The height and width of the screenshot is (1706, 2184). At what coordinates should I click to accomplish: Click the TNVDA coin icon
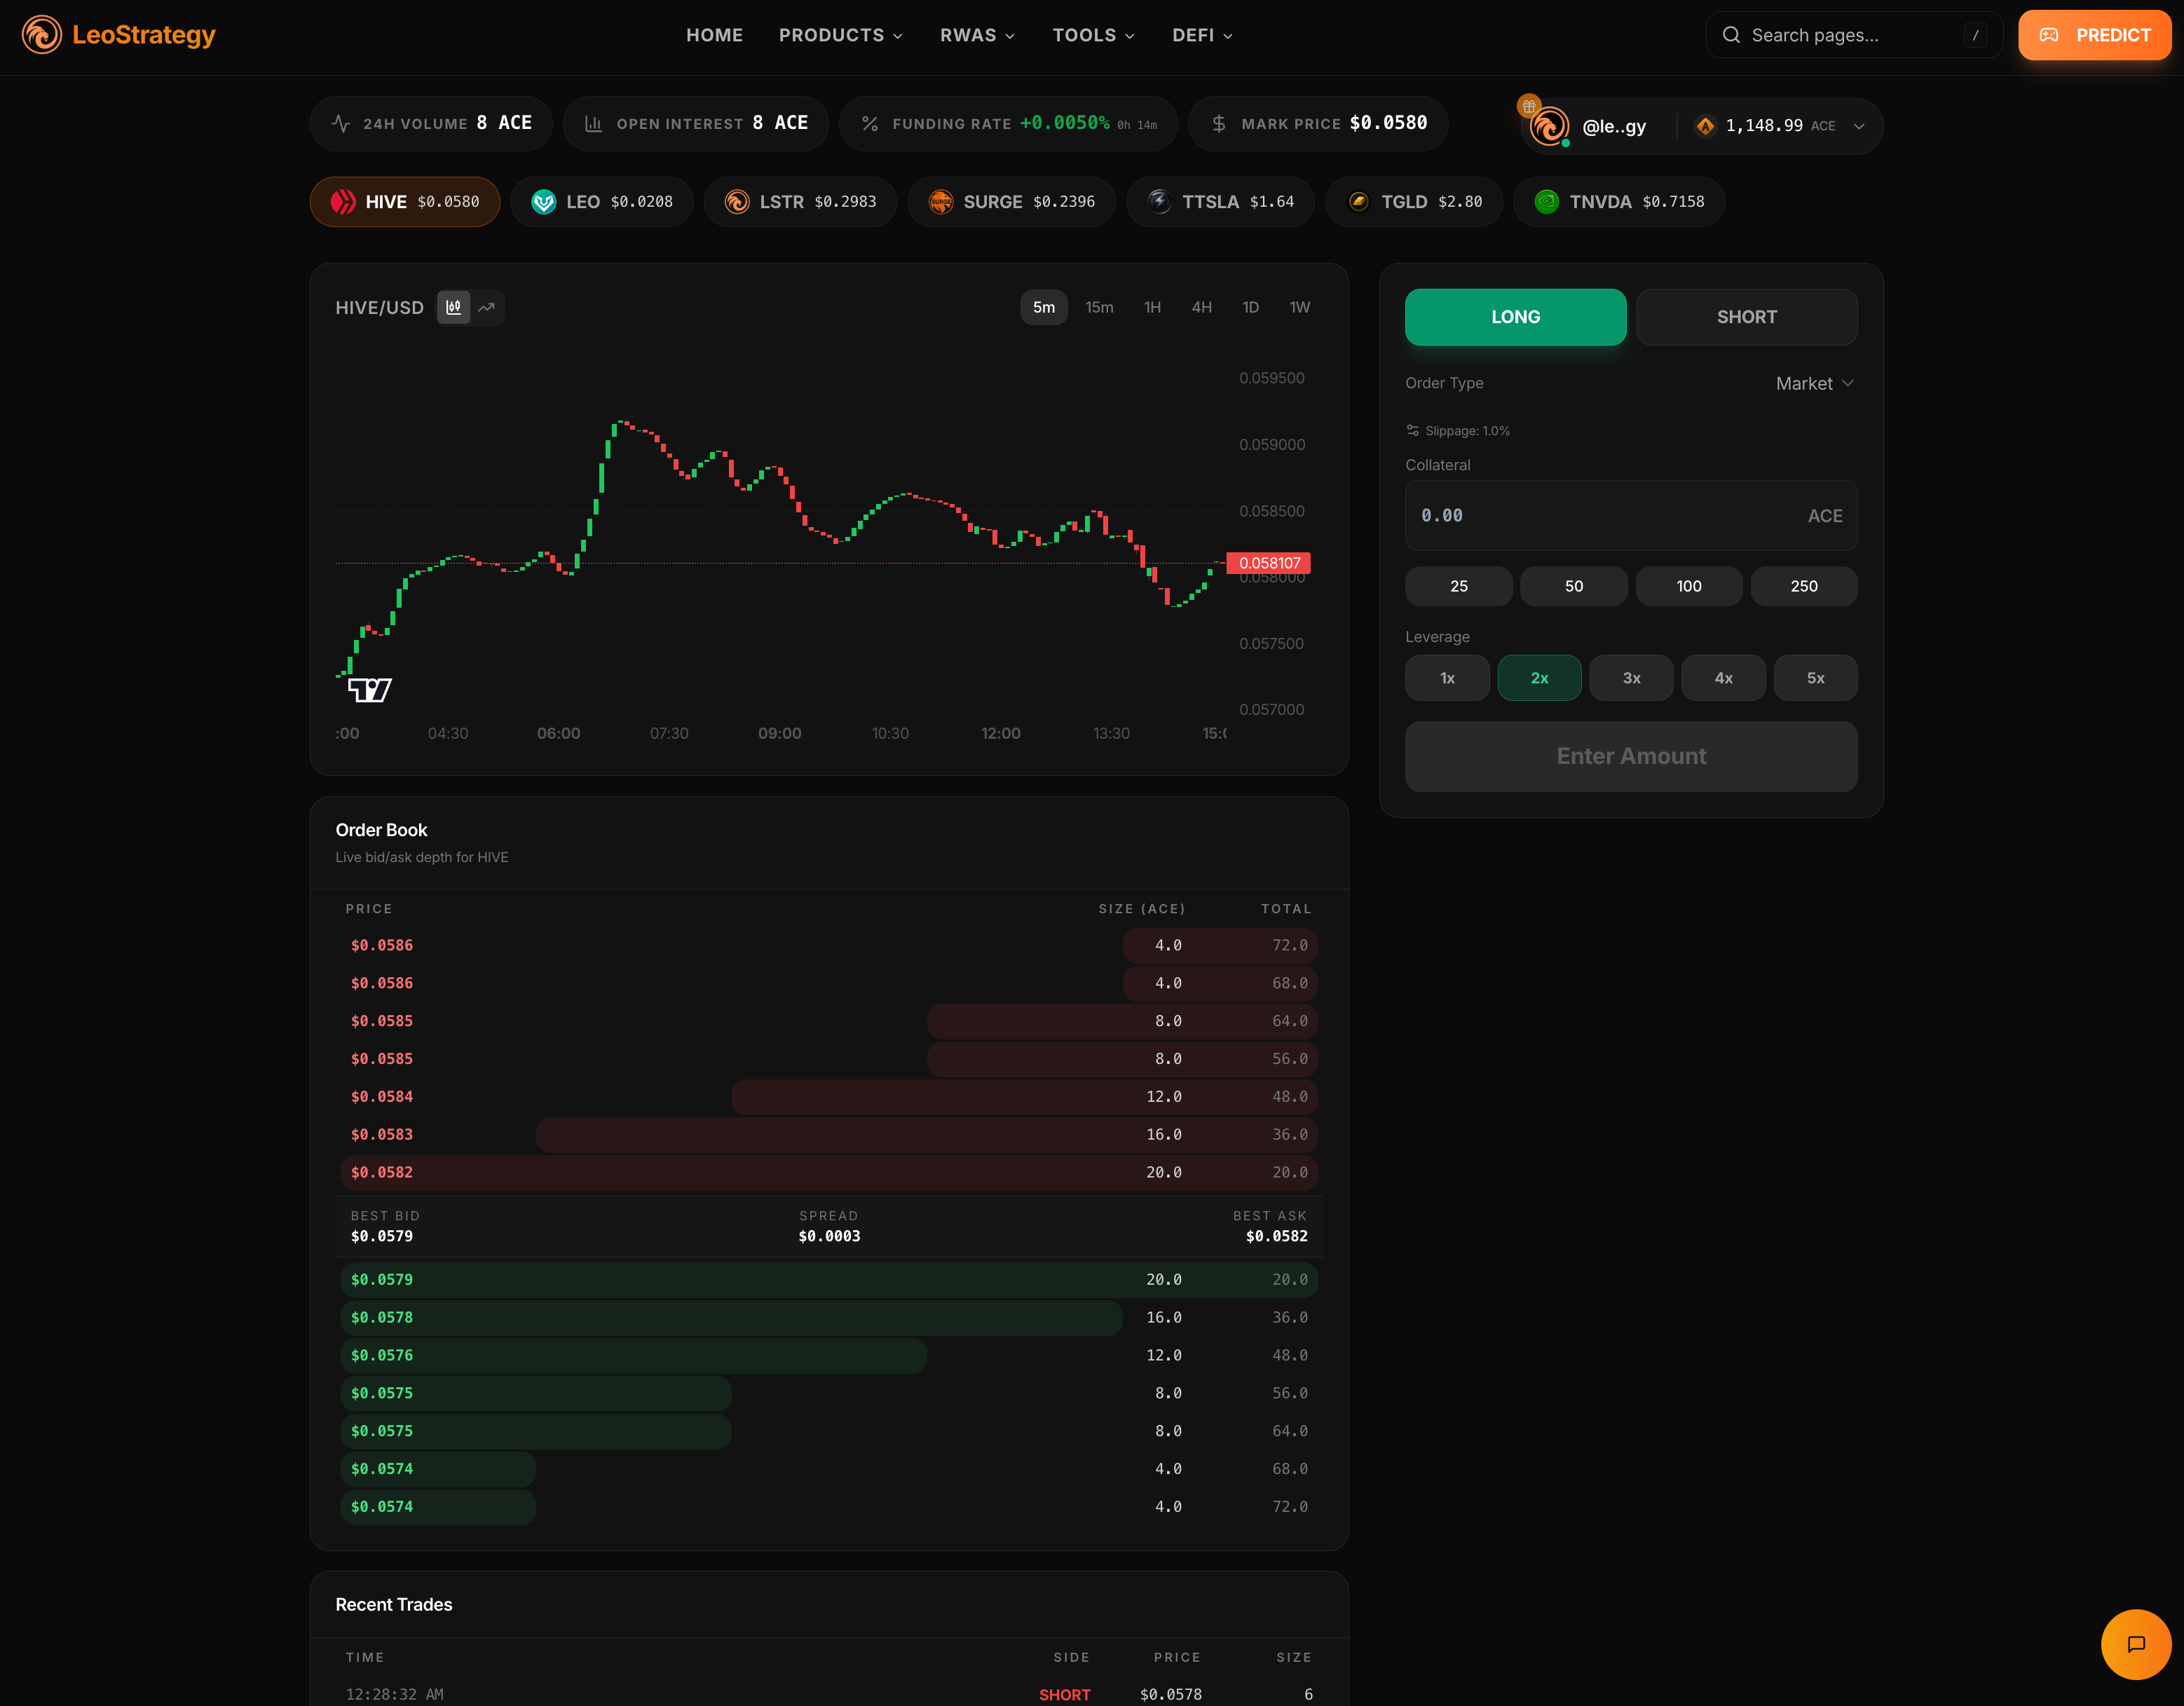[1547, 202]
